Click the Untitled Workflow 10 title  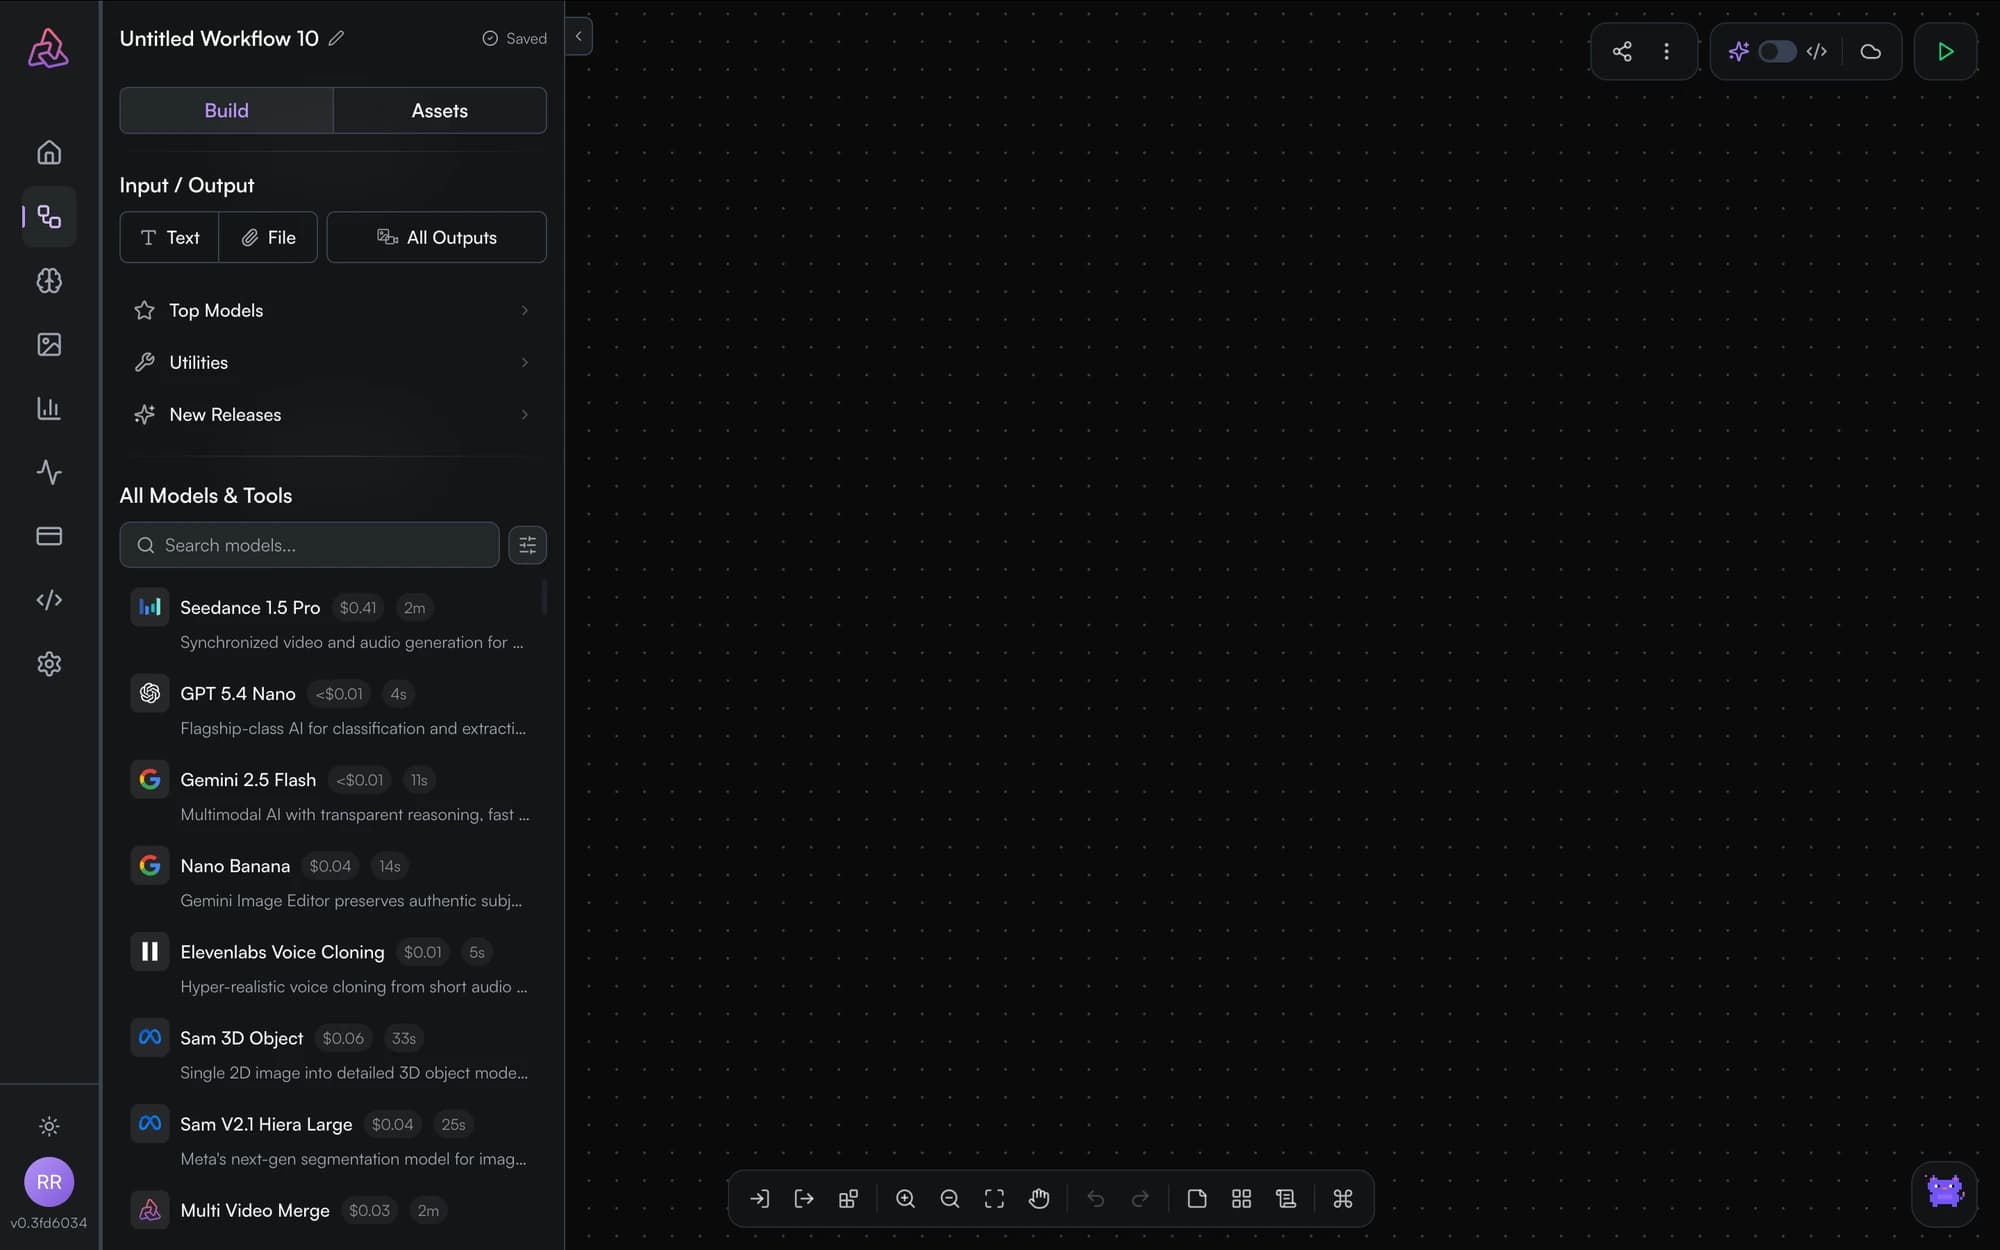tap(219, 38)
